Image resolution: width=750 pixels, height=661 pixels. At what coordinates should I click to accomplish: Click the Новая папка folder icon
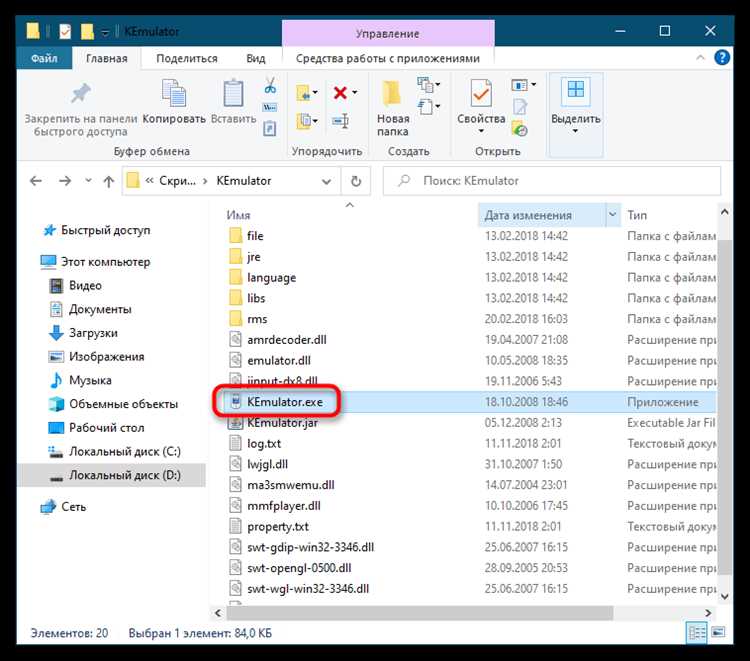pyautogui.click(x=392, y=93)
